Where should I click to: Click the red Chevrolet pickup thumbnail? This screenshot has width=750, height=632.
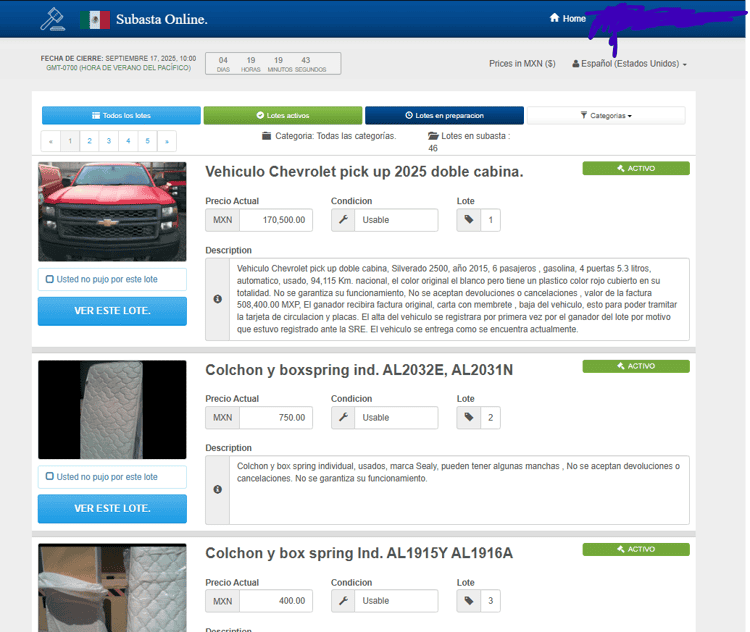112,211
